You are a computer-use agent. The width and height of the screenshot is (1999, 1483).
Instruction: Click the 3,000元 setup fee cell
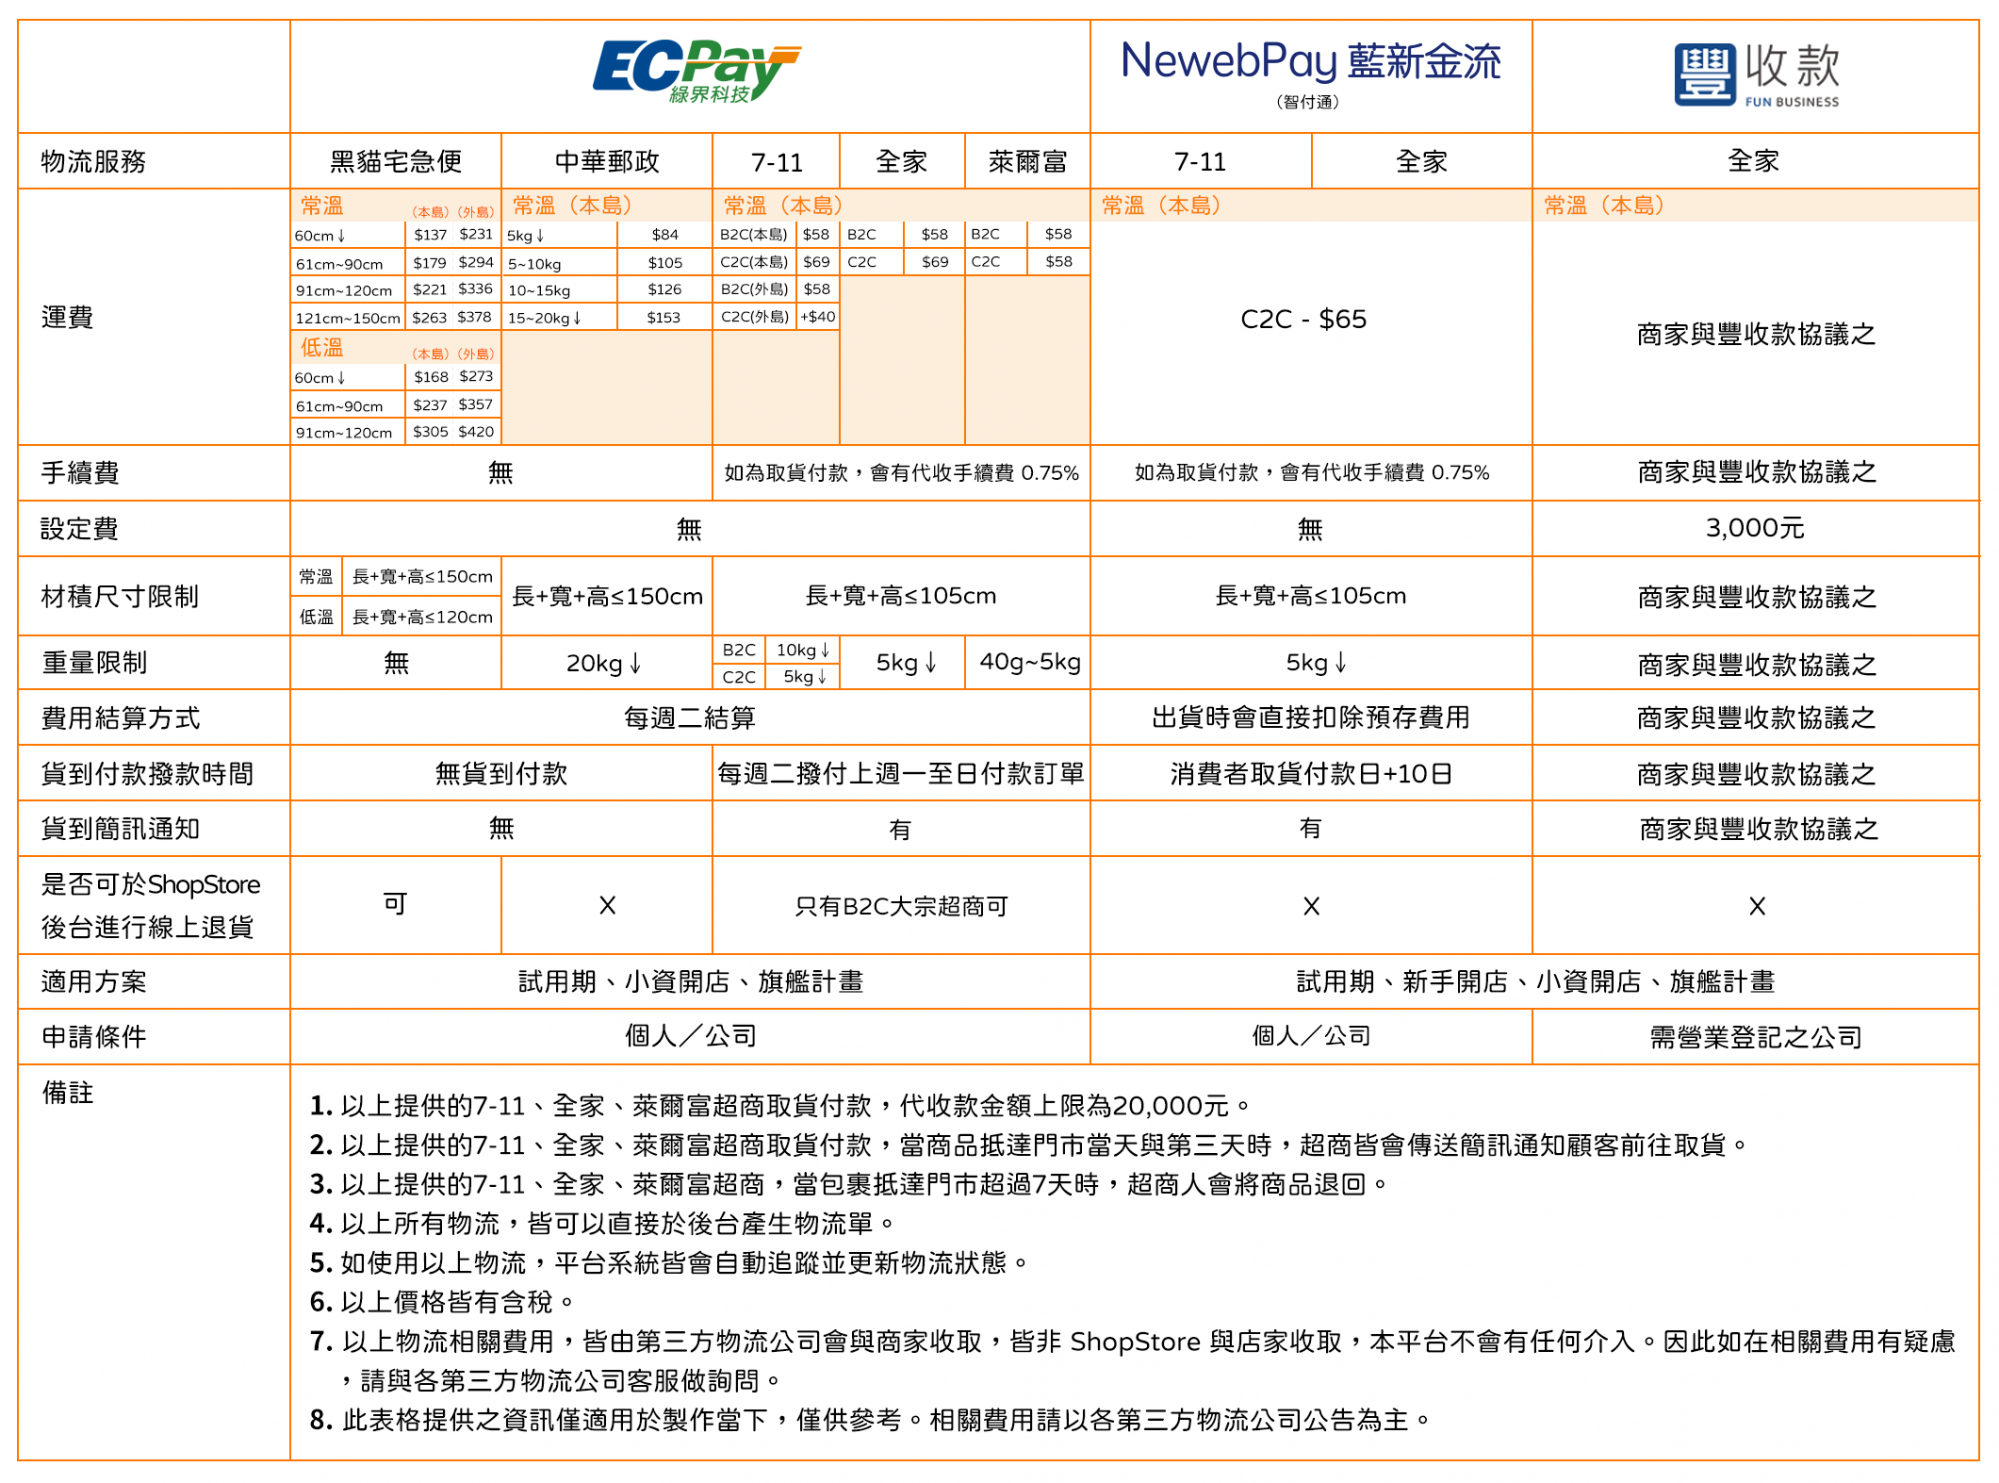click(1755, 528)
